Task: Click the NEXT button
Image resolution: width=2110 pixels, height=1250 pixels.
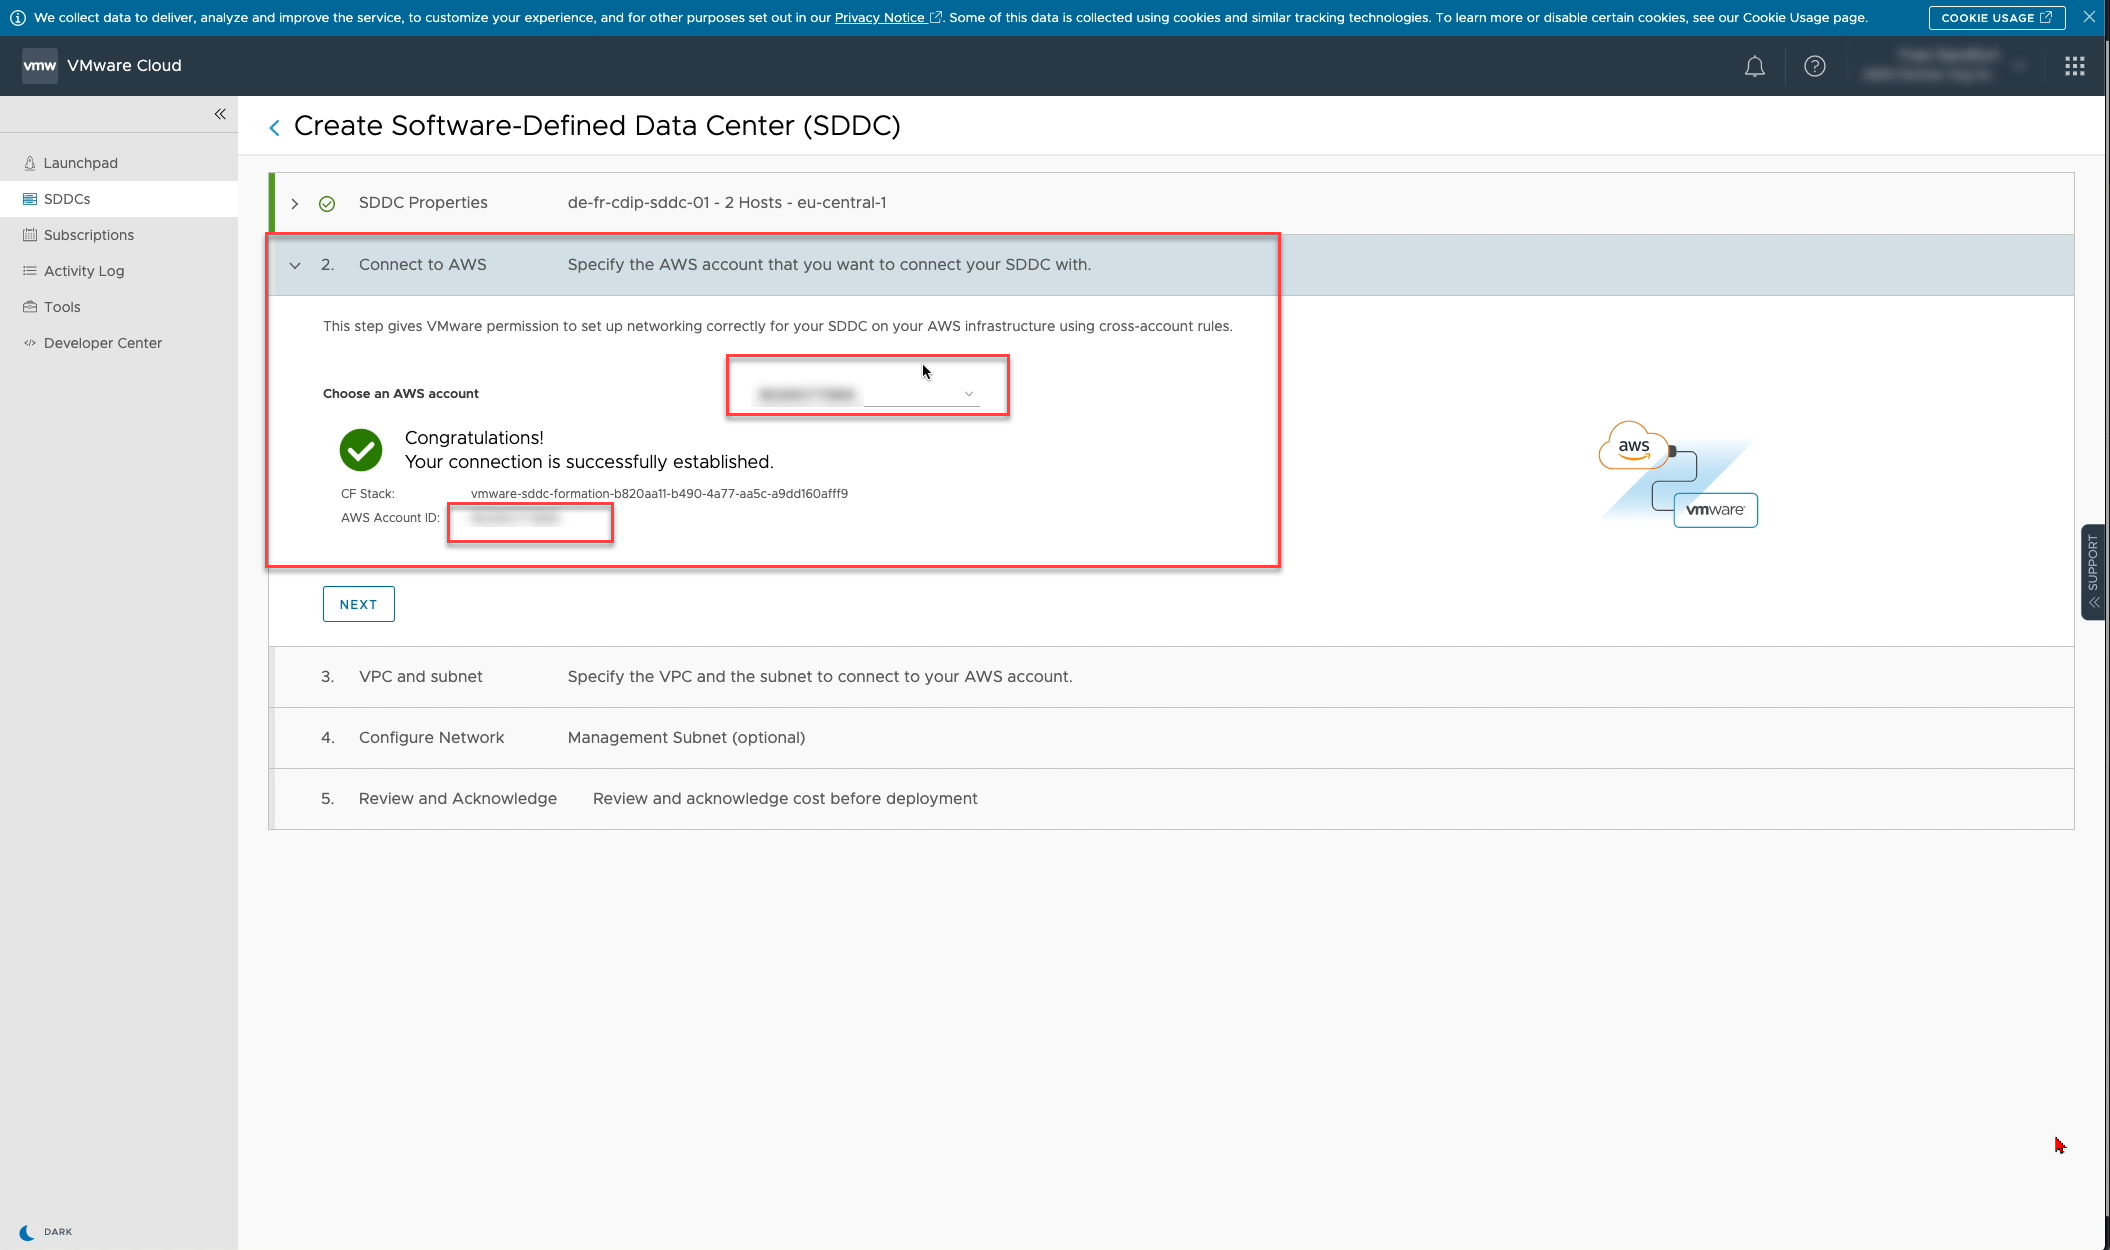Action: tap(358, 604)
